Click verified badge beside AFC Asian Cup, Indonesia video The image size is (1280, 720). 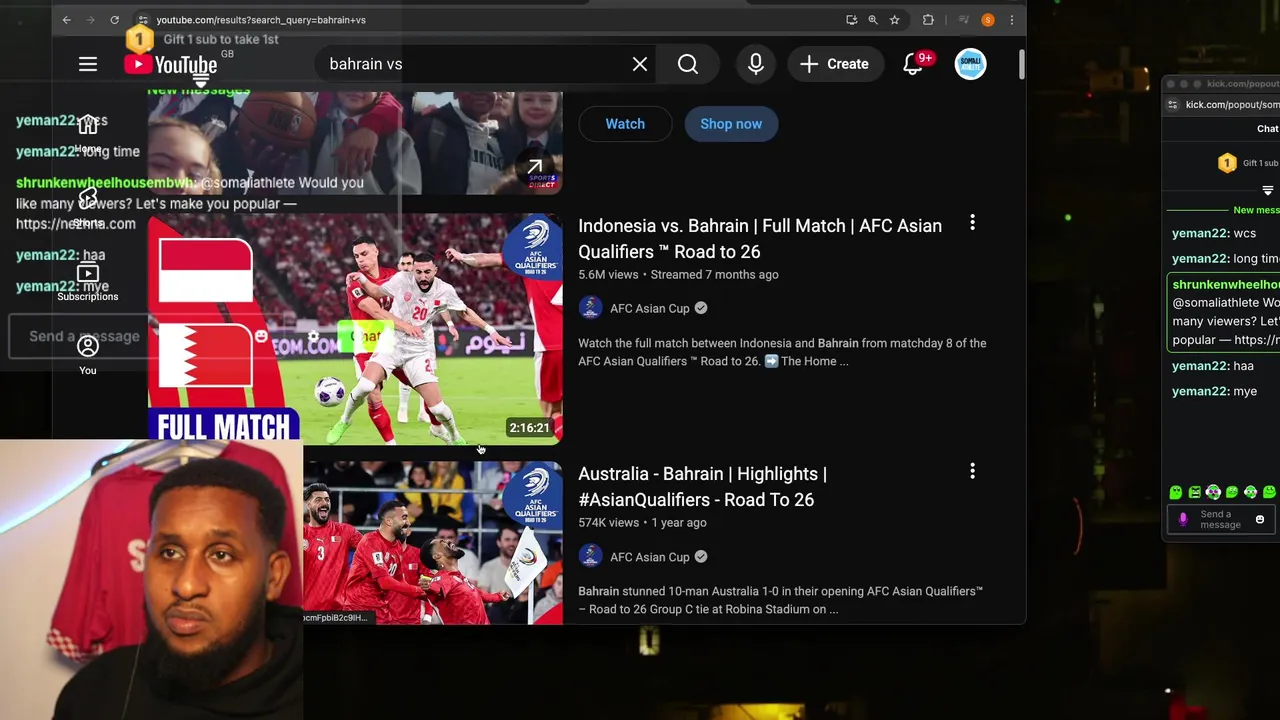point(701,308)
